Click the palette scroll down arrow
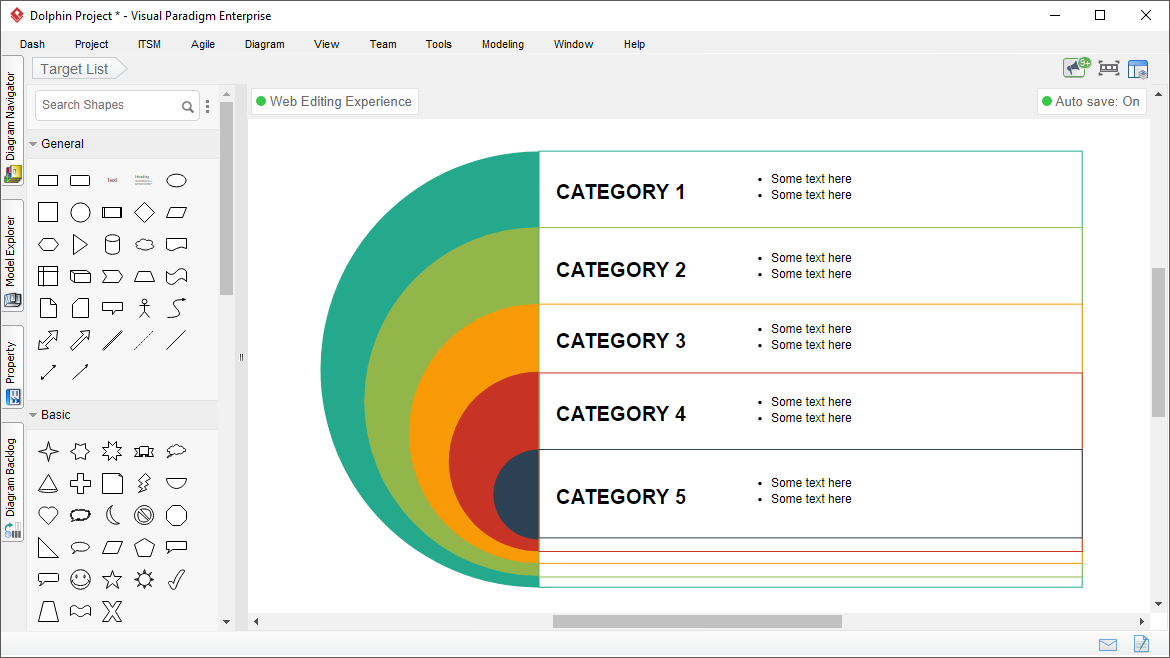The image size is (1170, 658). 227,621
